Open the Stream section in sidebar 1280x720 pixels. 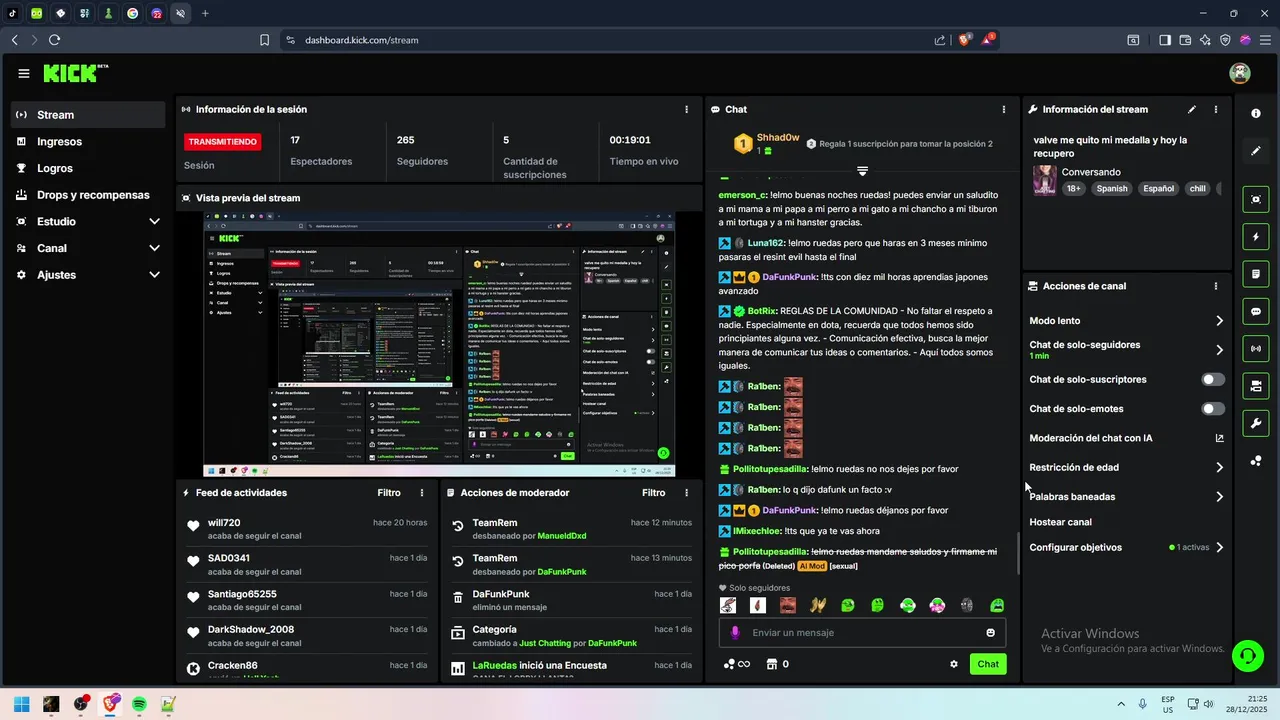click(89, 115)
